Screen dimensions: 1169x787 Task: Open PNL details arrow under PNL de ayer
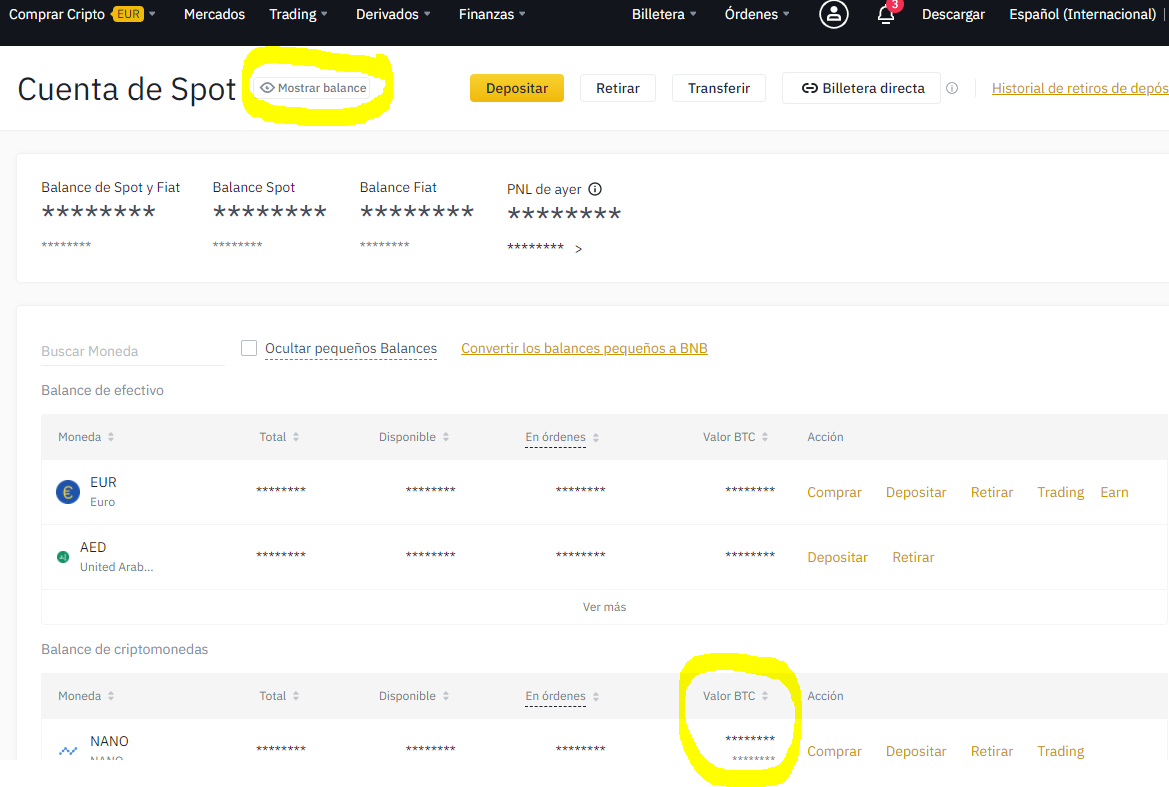pos(579,249)
